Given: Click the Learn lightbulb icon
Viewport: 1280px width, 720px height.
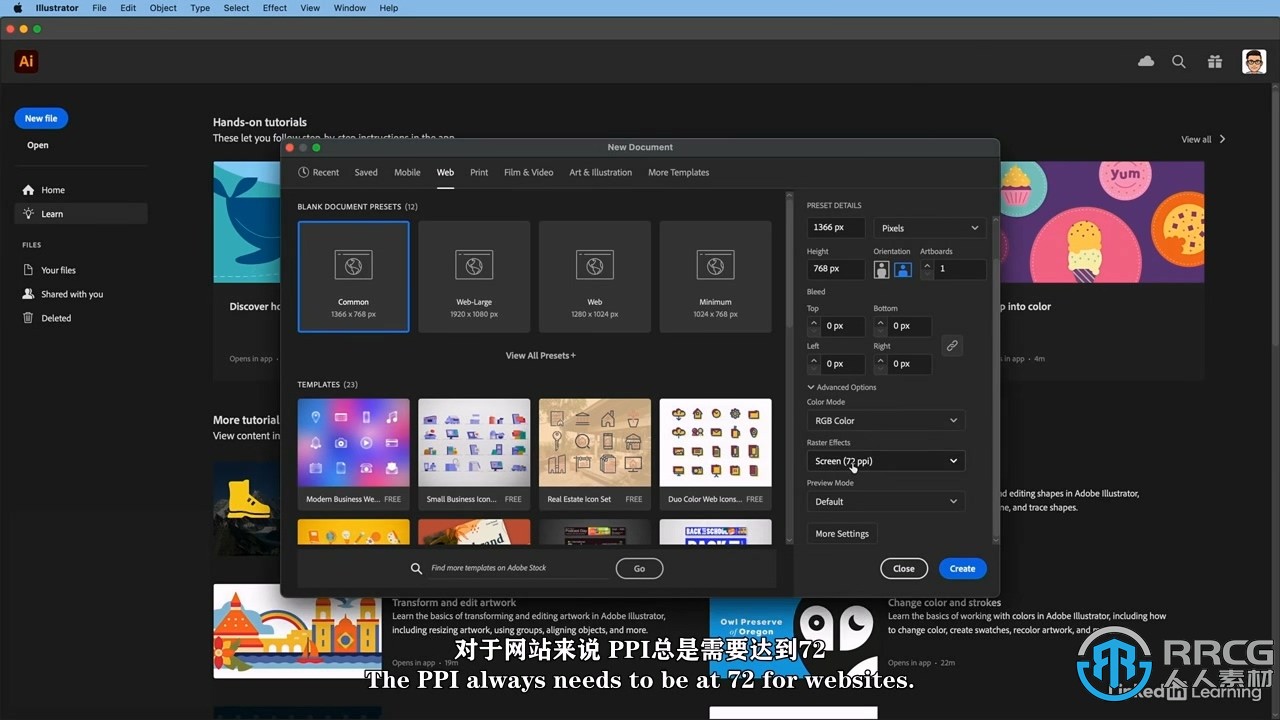Looking at the screenshot, I should pos(28,214).
